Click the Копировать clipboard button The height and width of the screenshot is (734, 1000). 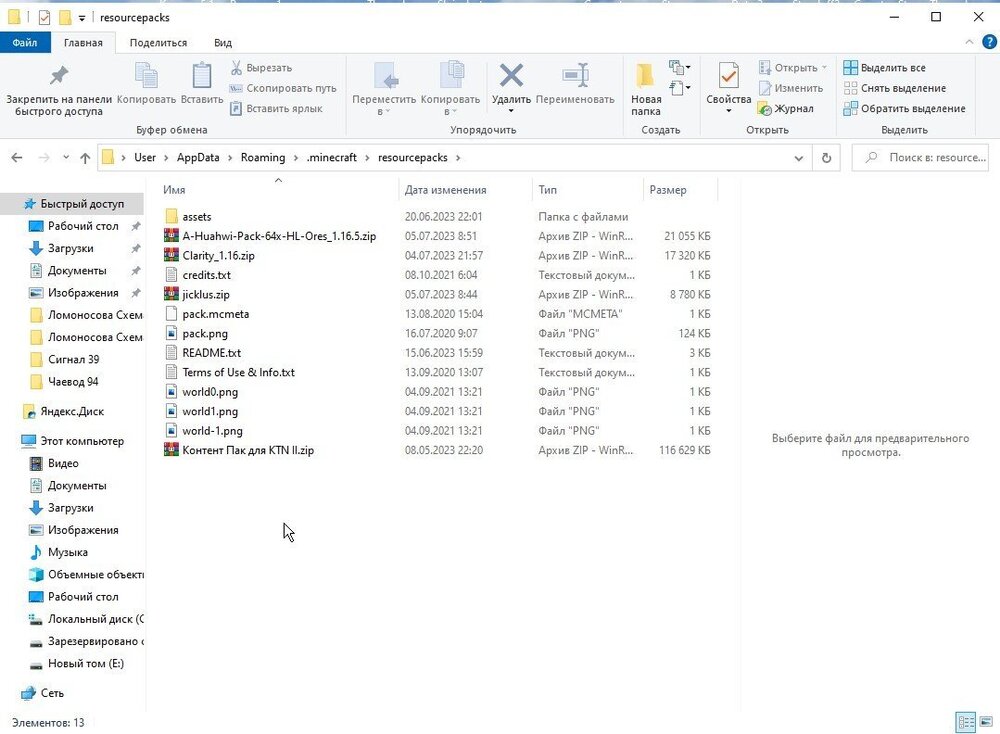[146, 84]
